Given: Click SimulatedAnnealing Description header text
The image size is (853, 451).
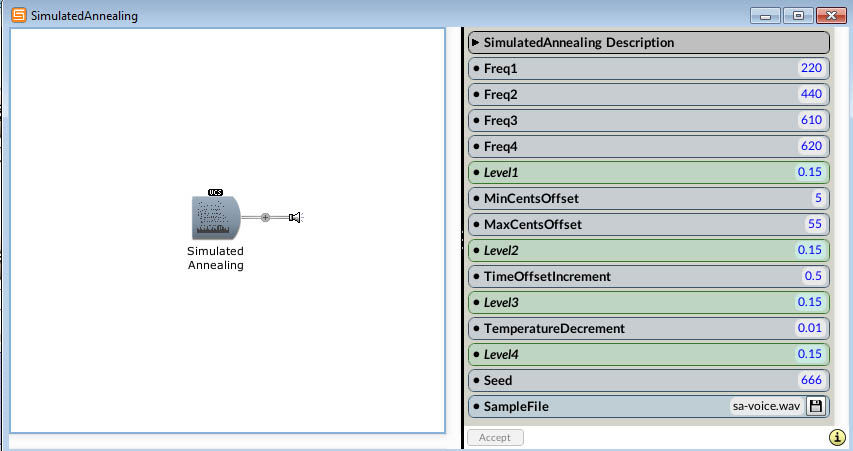Looking at the screenshot, I should click(x=579, y=42).
